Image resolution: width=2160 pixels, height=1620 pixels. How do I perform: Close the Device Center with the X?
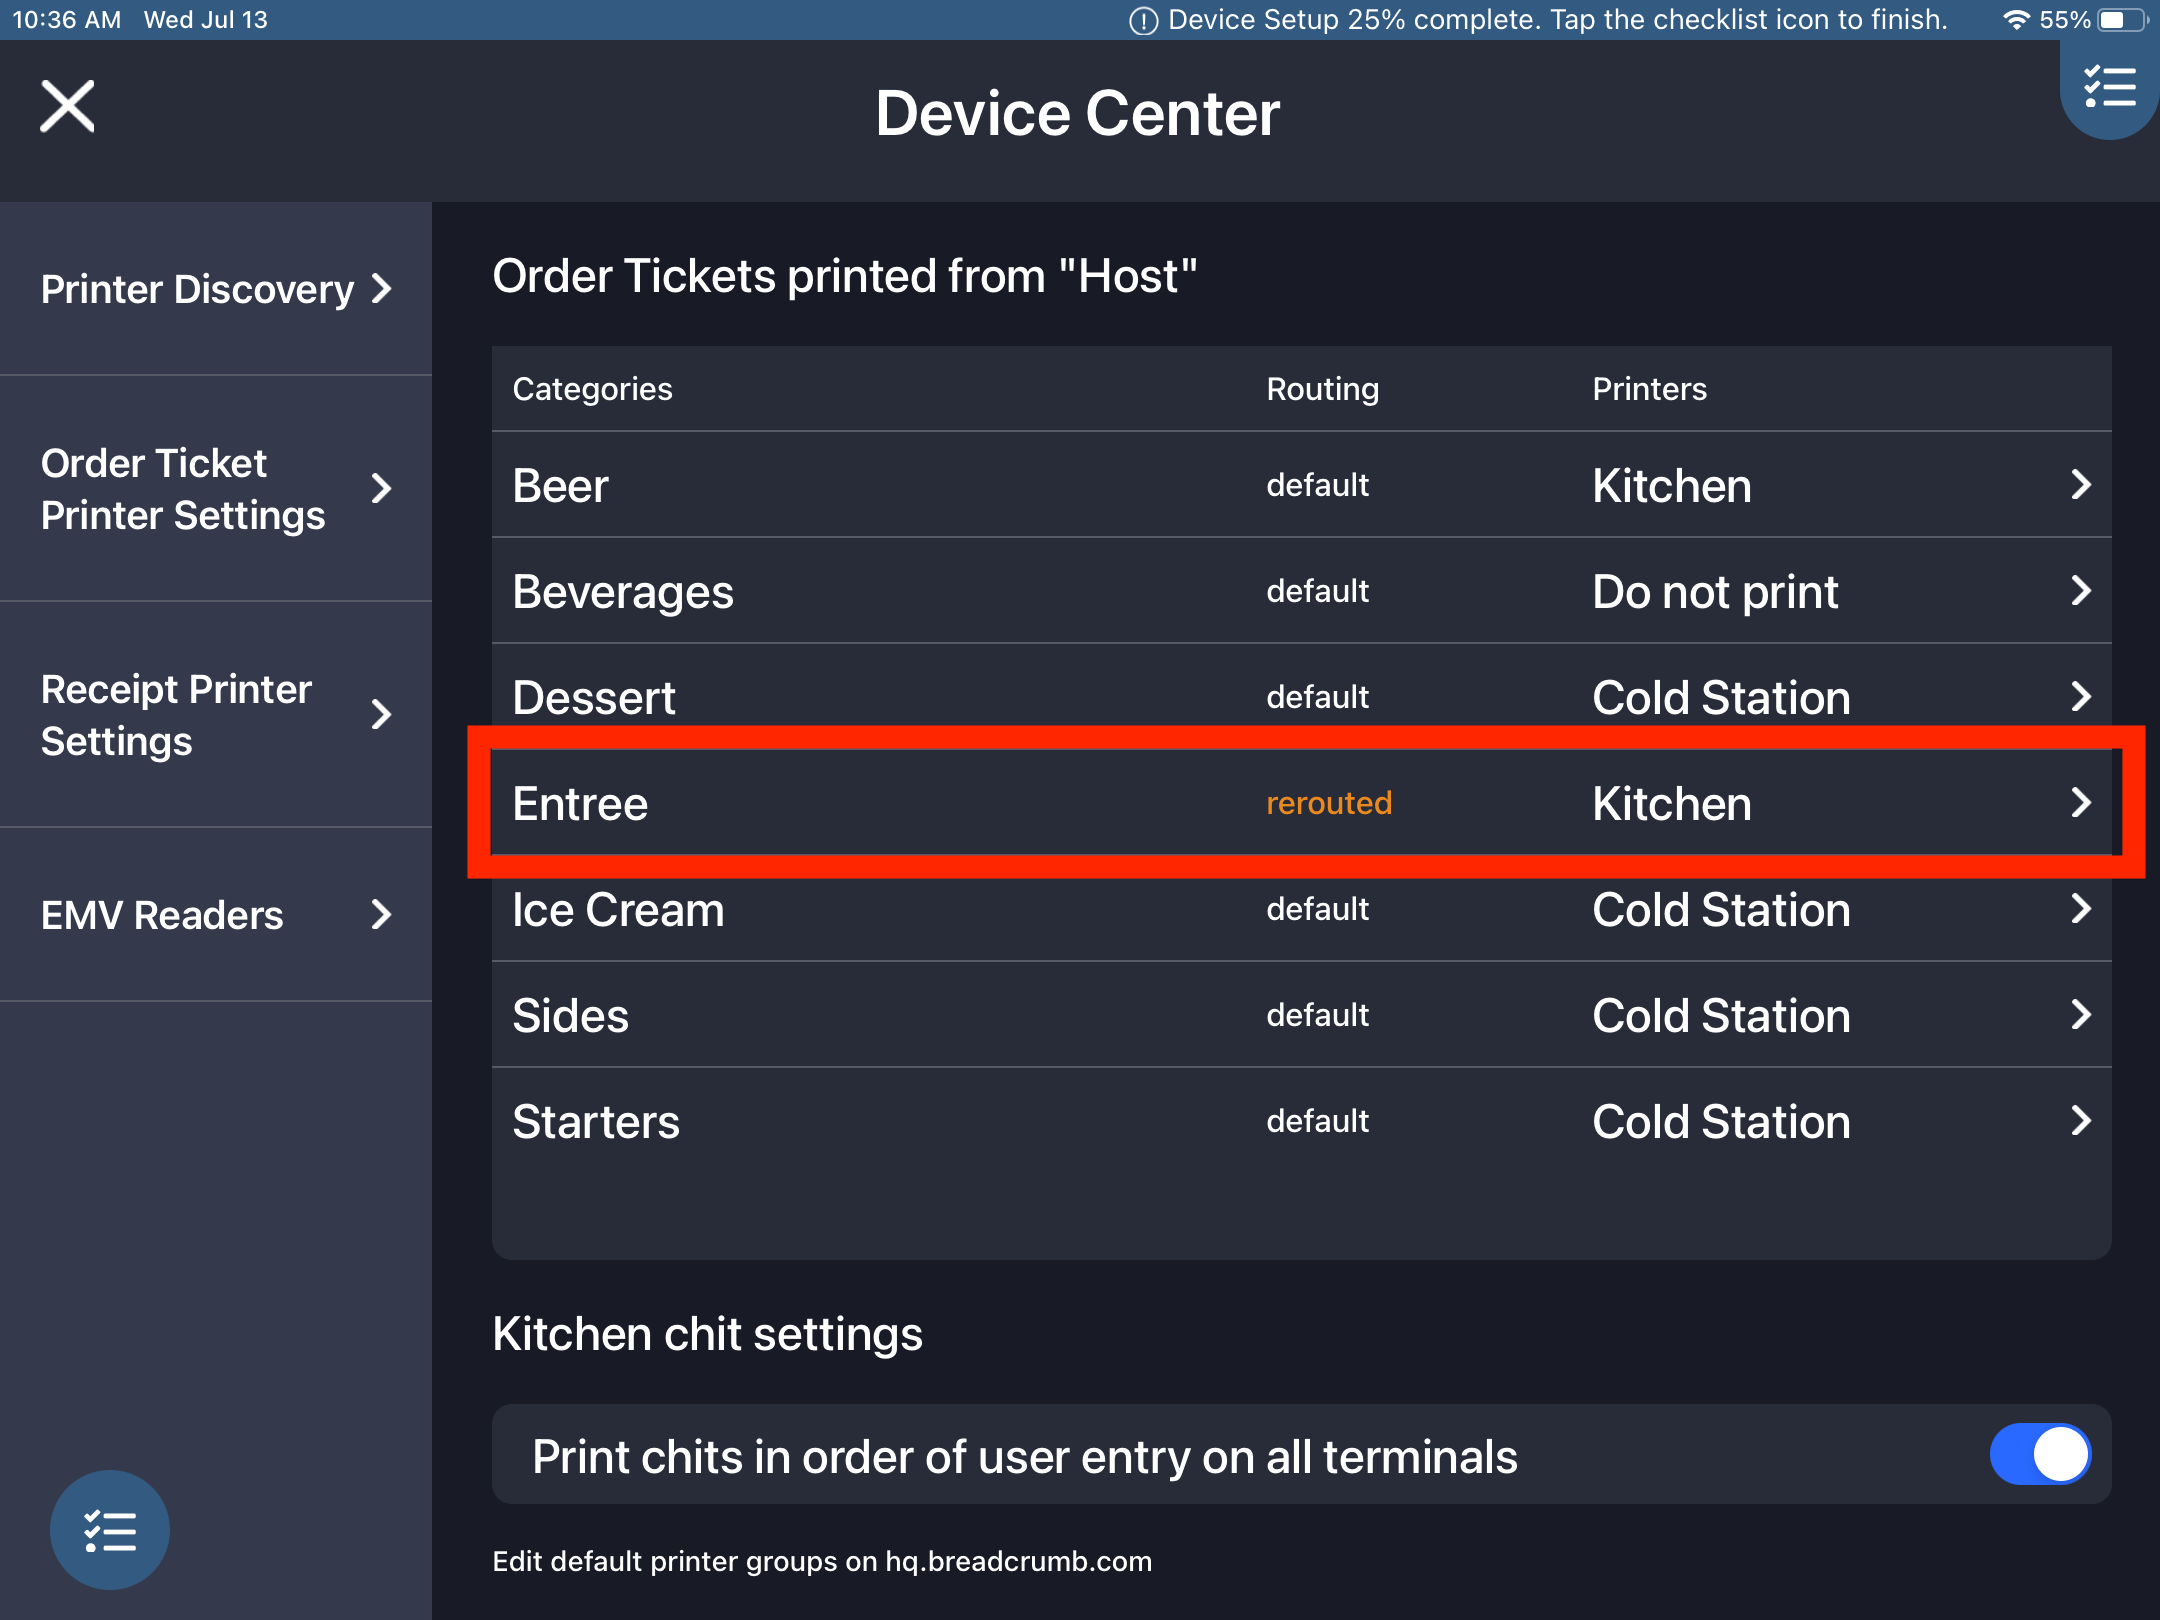click(66, 106)
